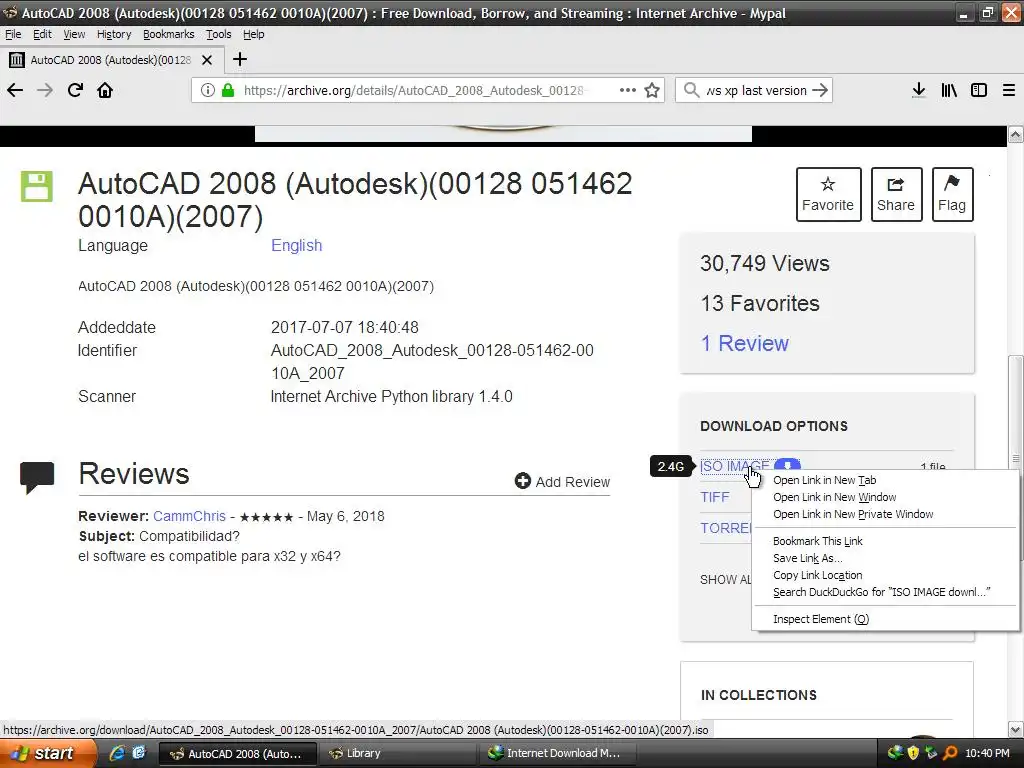Select Copy Link Location

[886, 575]
